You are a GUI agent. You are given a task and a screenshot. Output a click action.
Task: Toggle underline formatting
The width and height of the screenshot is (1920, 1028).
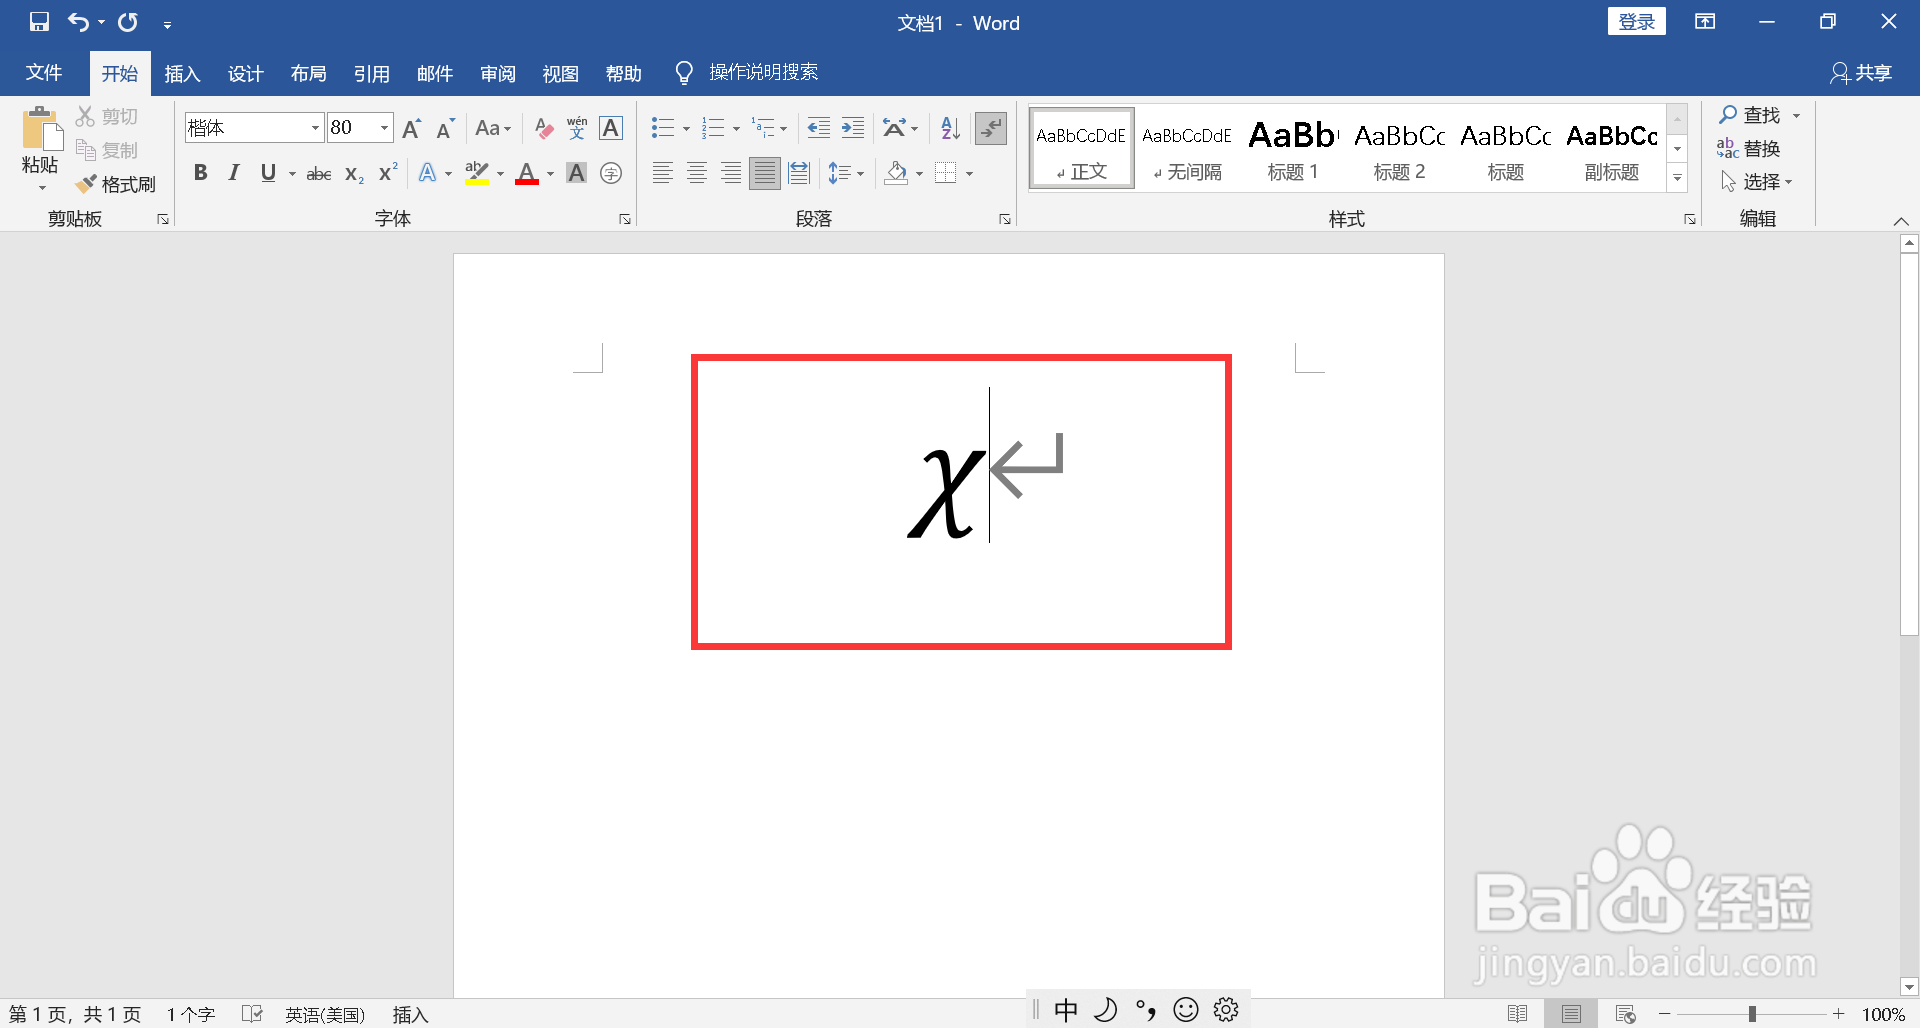(268, 173)
